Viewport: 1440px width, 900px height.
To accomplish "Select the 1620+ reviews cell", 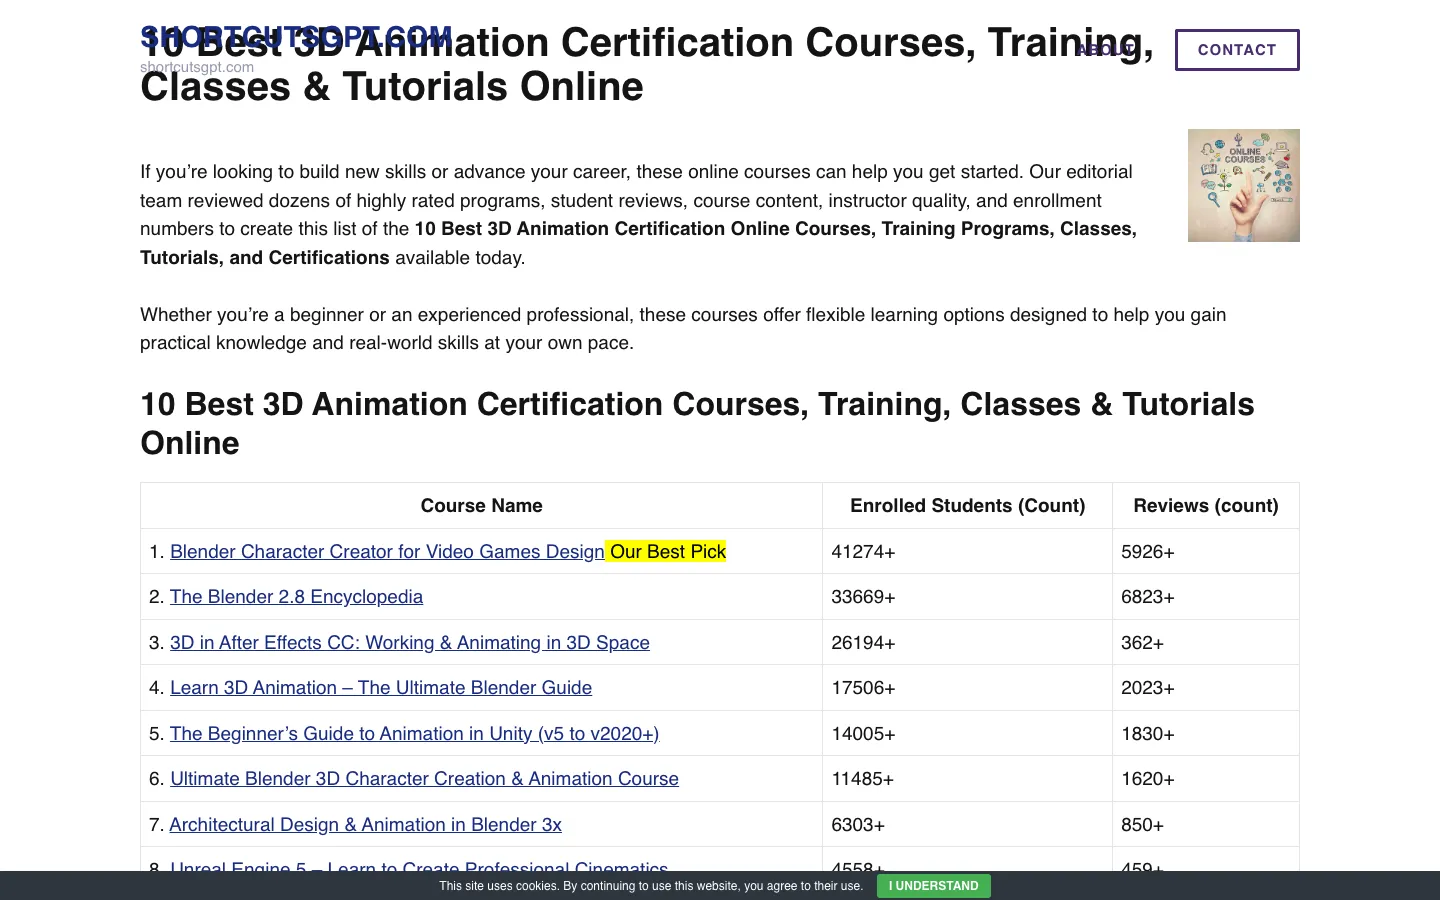I will coord(1206,779).
